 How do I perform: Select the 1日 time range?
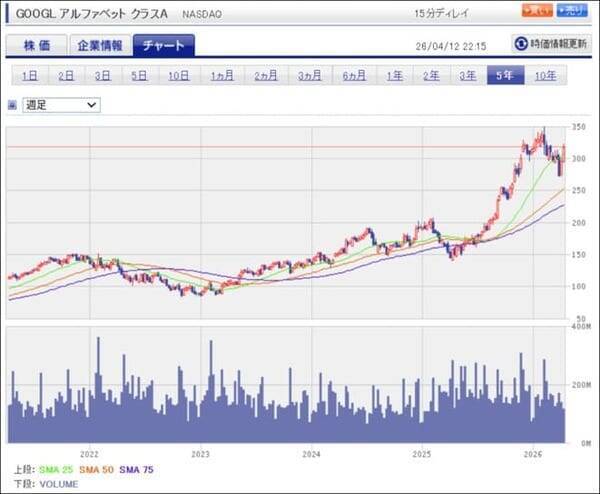pyautogui.click(x=30, y=75)
